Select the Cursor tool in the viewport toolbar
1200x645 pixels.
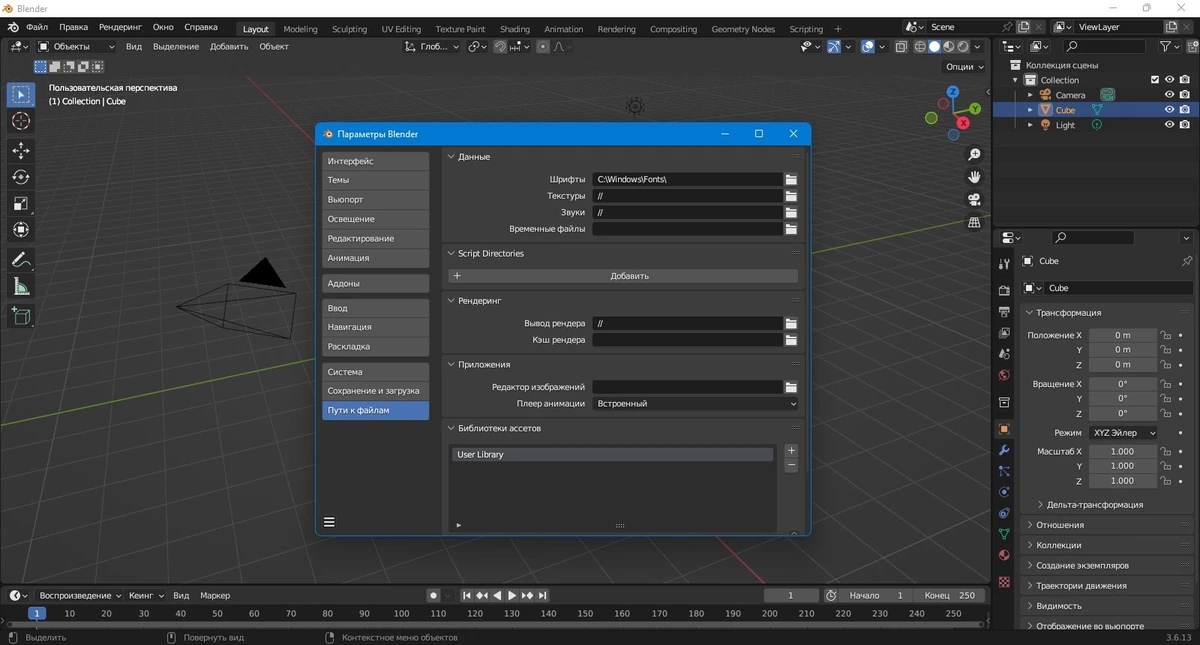20,121
